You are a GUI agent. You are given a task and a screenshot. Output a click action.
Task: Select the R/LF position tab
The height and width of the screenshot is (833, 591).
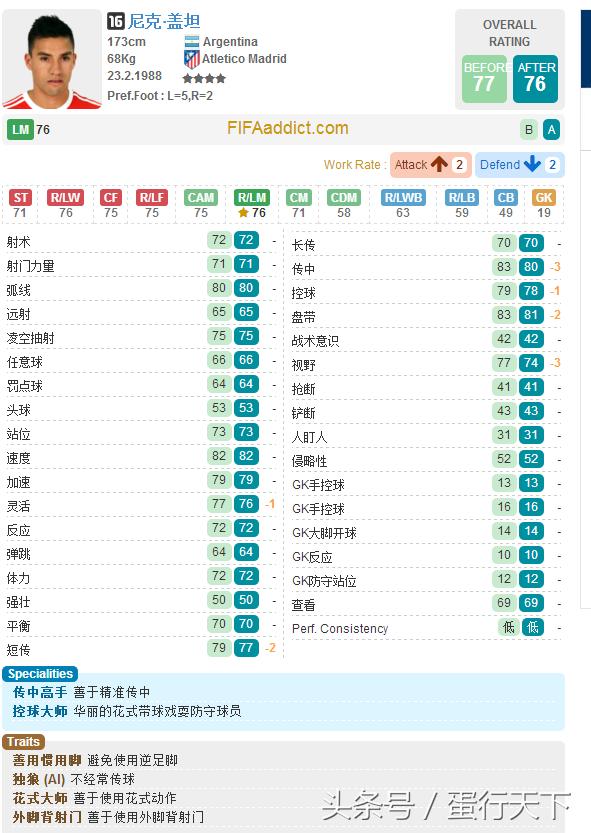click(x=152, y=198)
